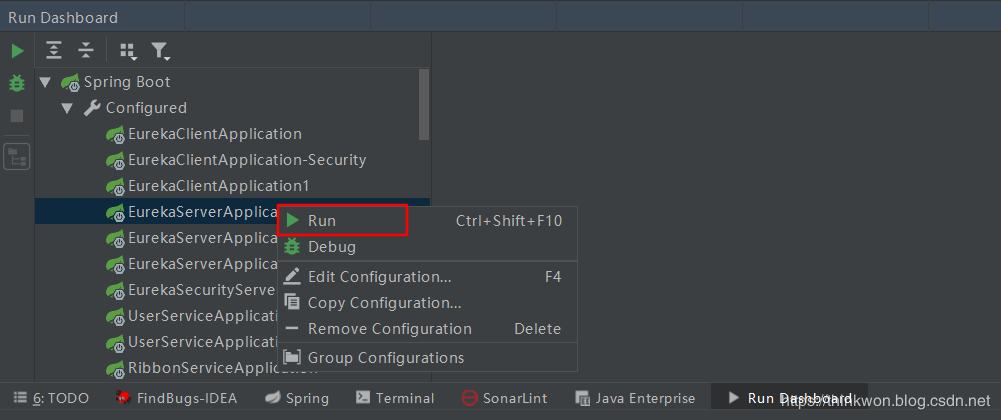Select Debug from the context menu
This screenshot has width=1001, height=420.
point(331,247)
